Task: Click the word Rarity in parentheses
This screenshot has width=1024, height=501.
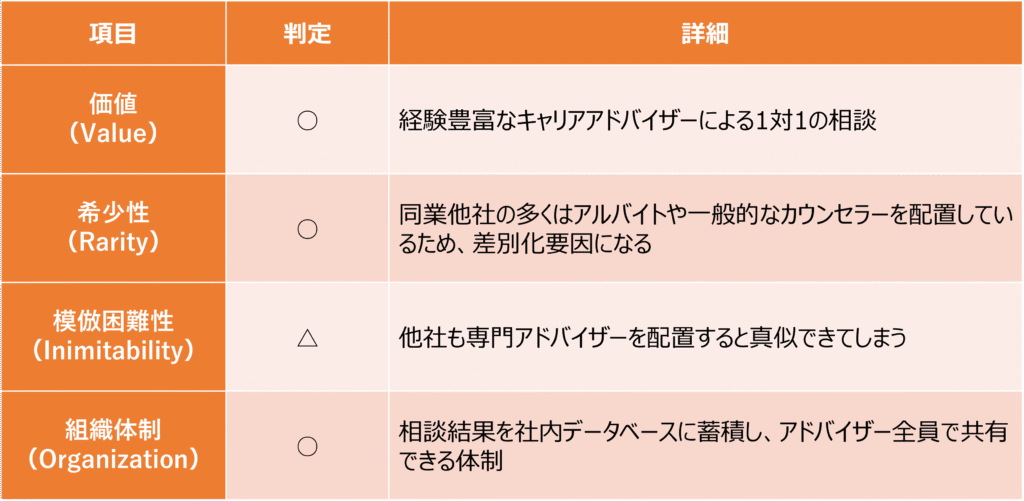Action: [x=113, y=242]
